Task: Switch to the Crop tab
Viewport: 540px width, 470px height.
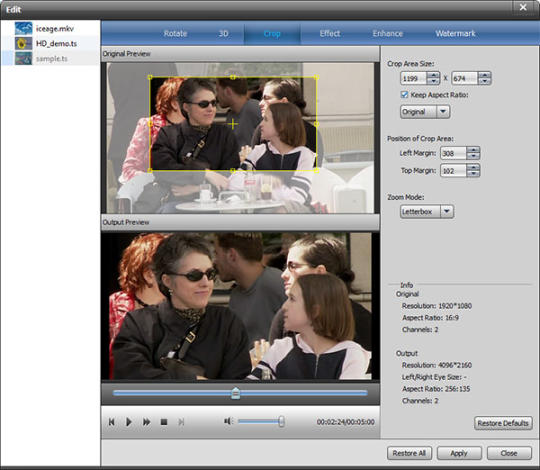Action: pos(272,33)
